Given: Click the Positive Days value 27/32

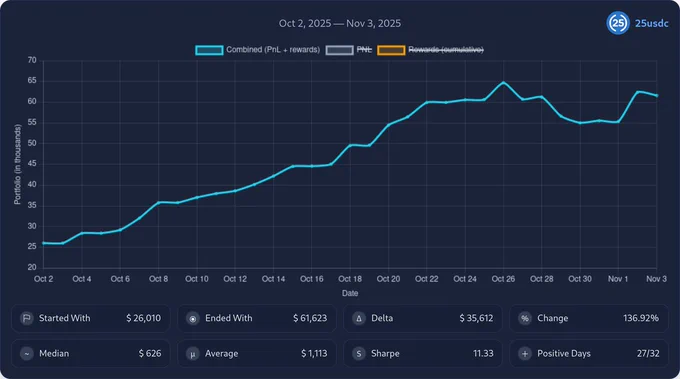Looking at the screenshot, I should (x=648, y=354).
